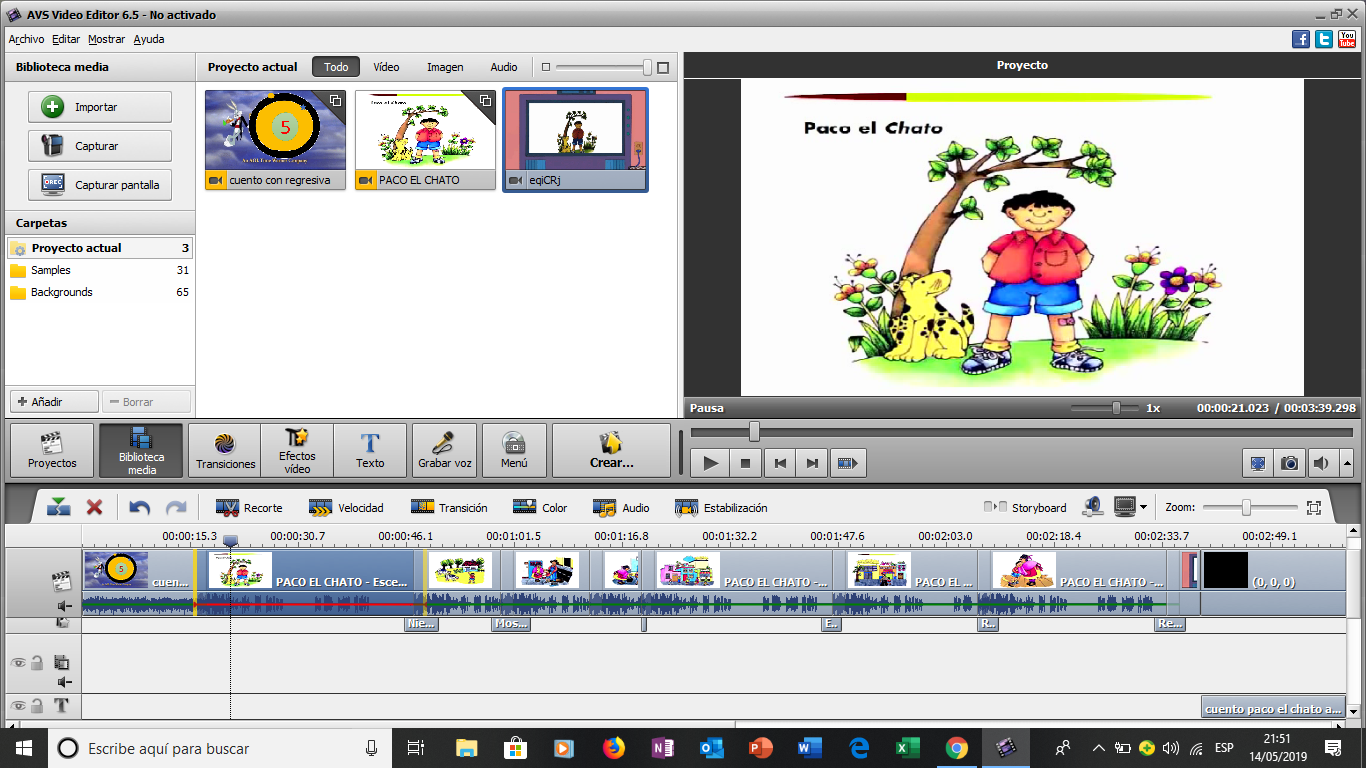Screen dimensions: 1366x768
Task: Open the Mostrar menu
Action: pos(106,39)
